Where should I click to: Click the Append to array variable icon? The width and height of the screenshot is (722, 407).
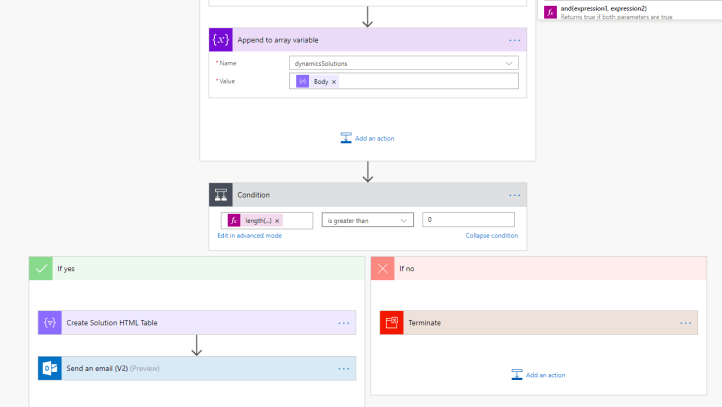[221, 40]
